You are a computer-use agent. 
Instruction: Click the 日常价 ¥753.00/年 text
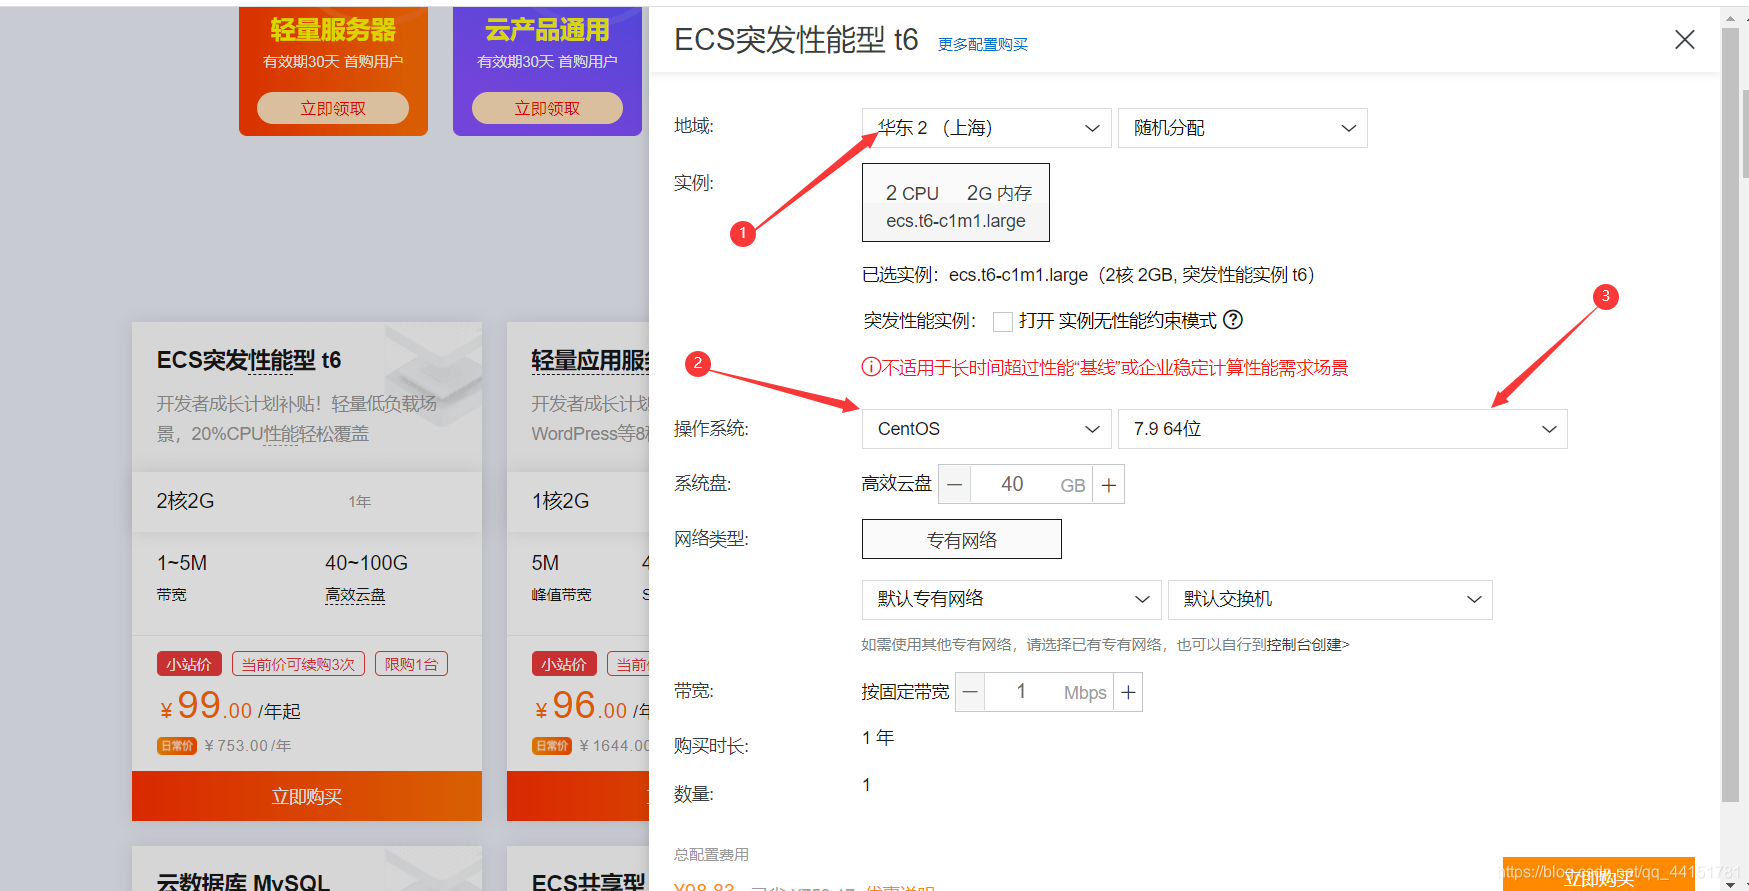pyautogui.click(x=224, y=746)
